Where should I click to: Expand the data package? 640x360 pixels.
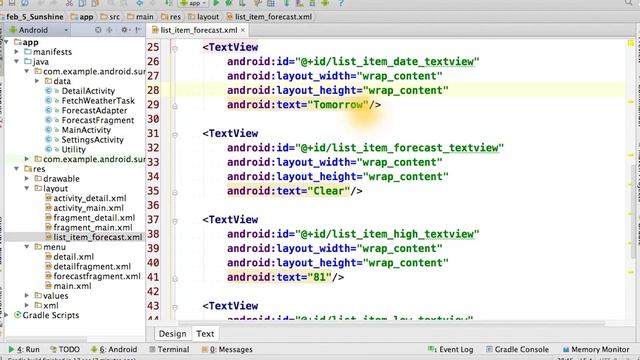pyautogui.click(x=37, y=81)
